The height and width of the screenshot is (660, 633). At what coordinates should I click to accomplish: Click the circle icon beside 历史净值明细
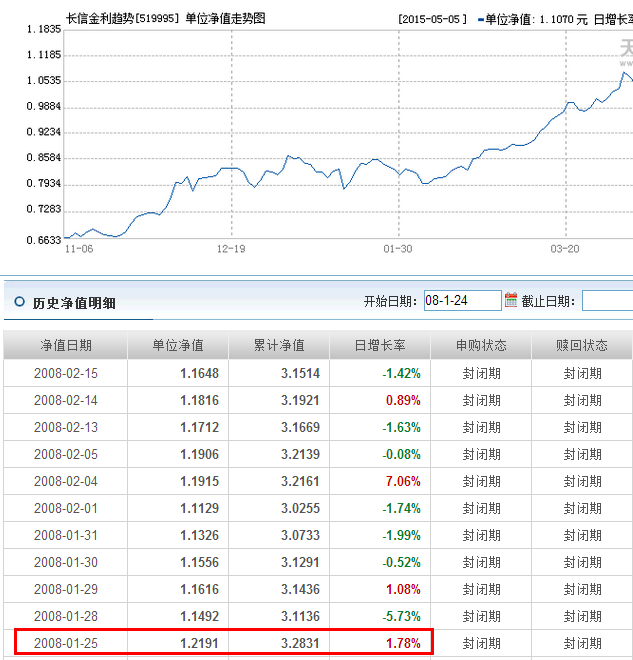coord(19,302)
